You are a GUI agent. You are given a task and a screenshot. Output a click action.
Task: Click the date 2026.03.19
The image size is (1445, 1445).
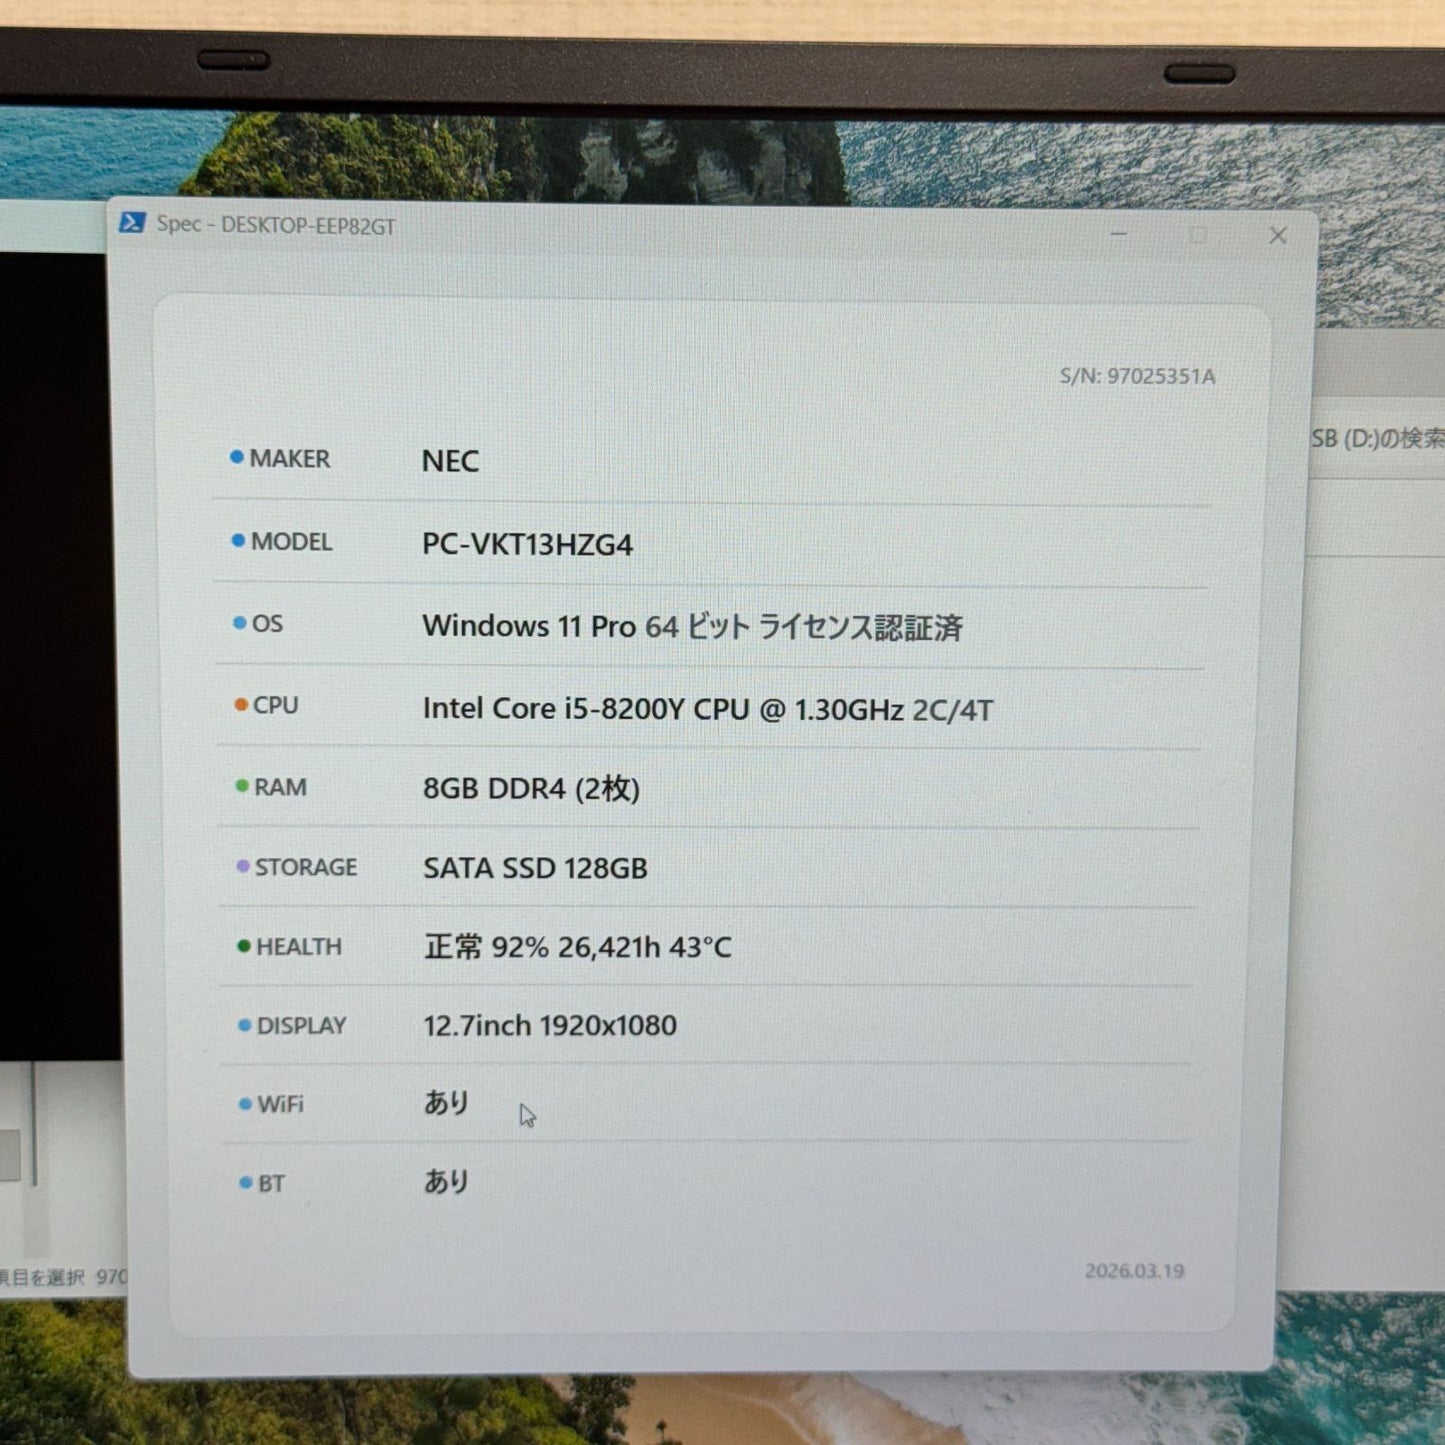tap(1134, 1271)
